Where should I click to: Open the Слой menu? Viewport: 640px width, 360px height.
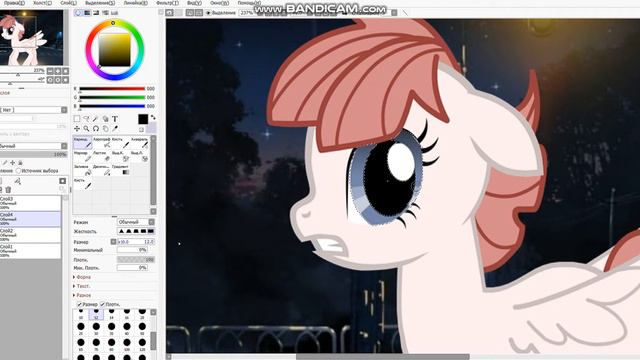click(68, 3)
